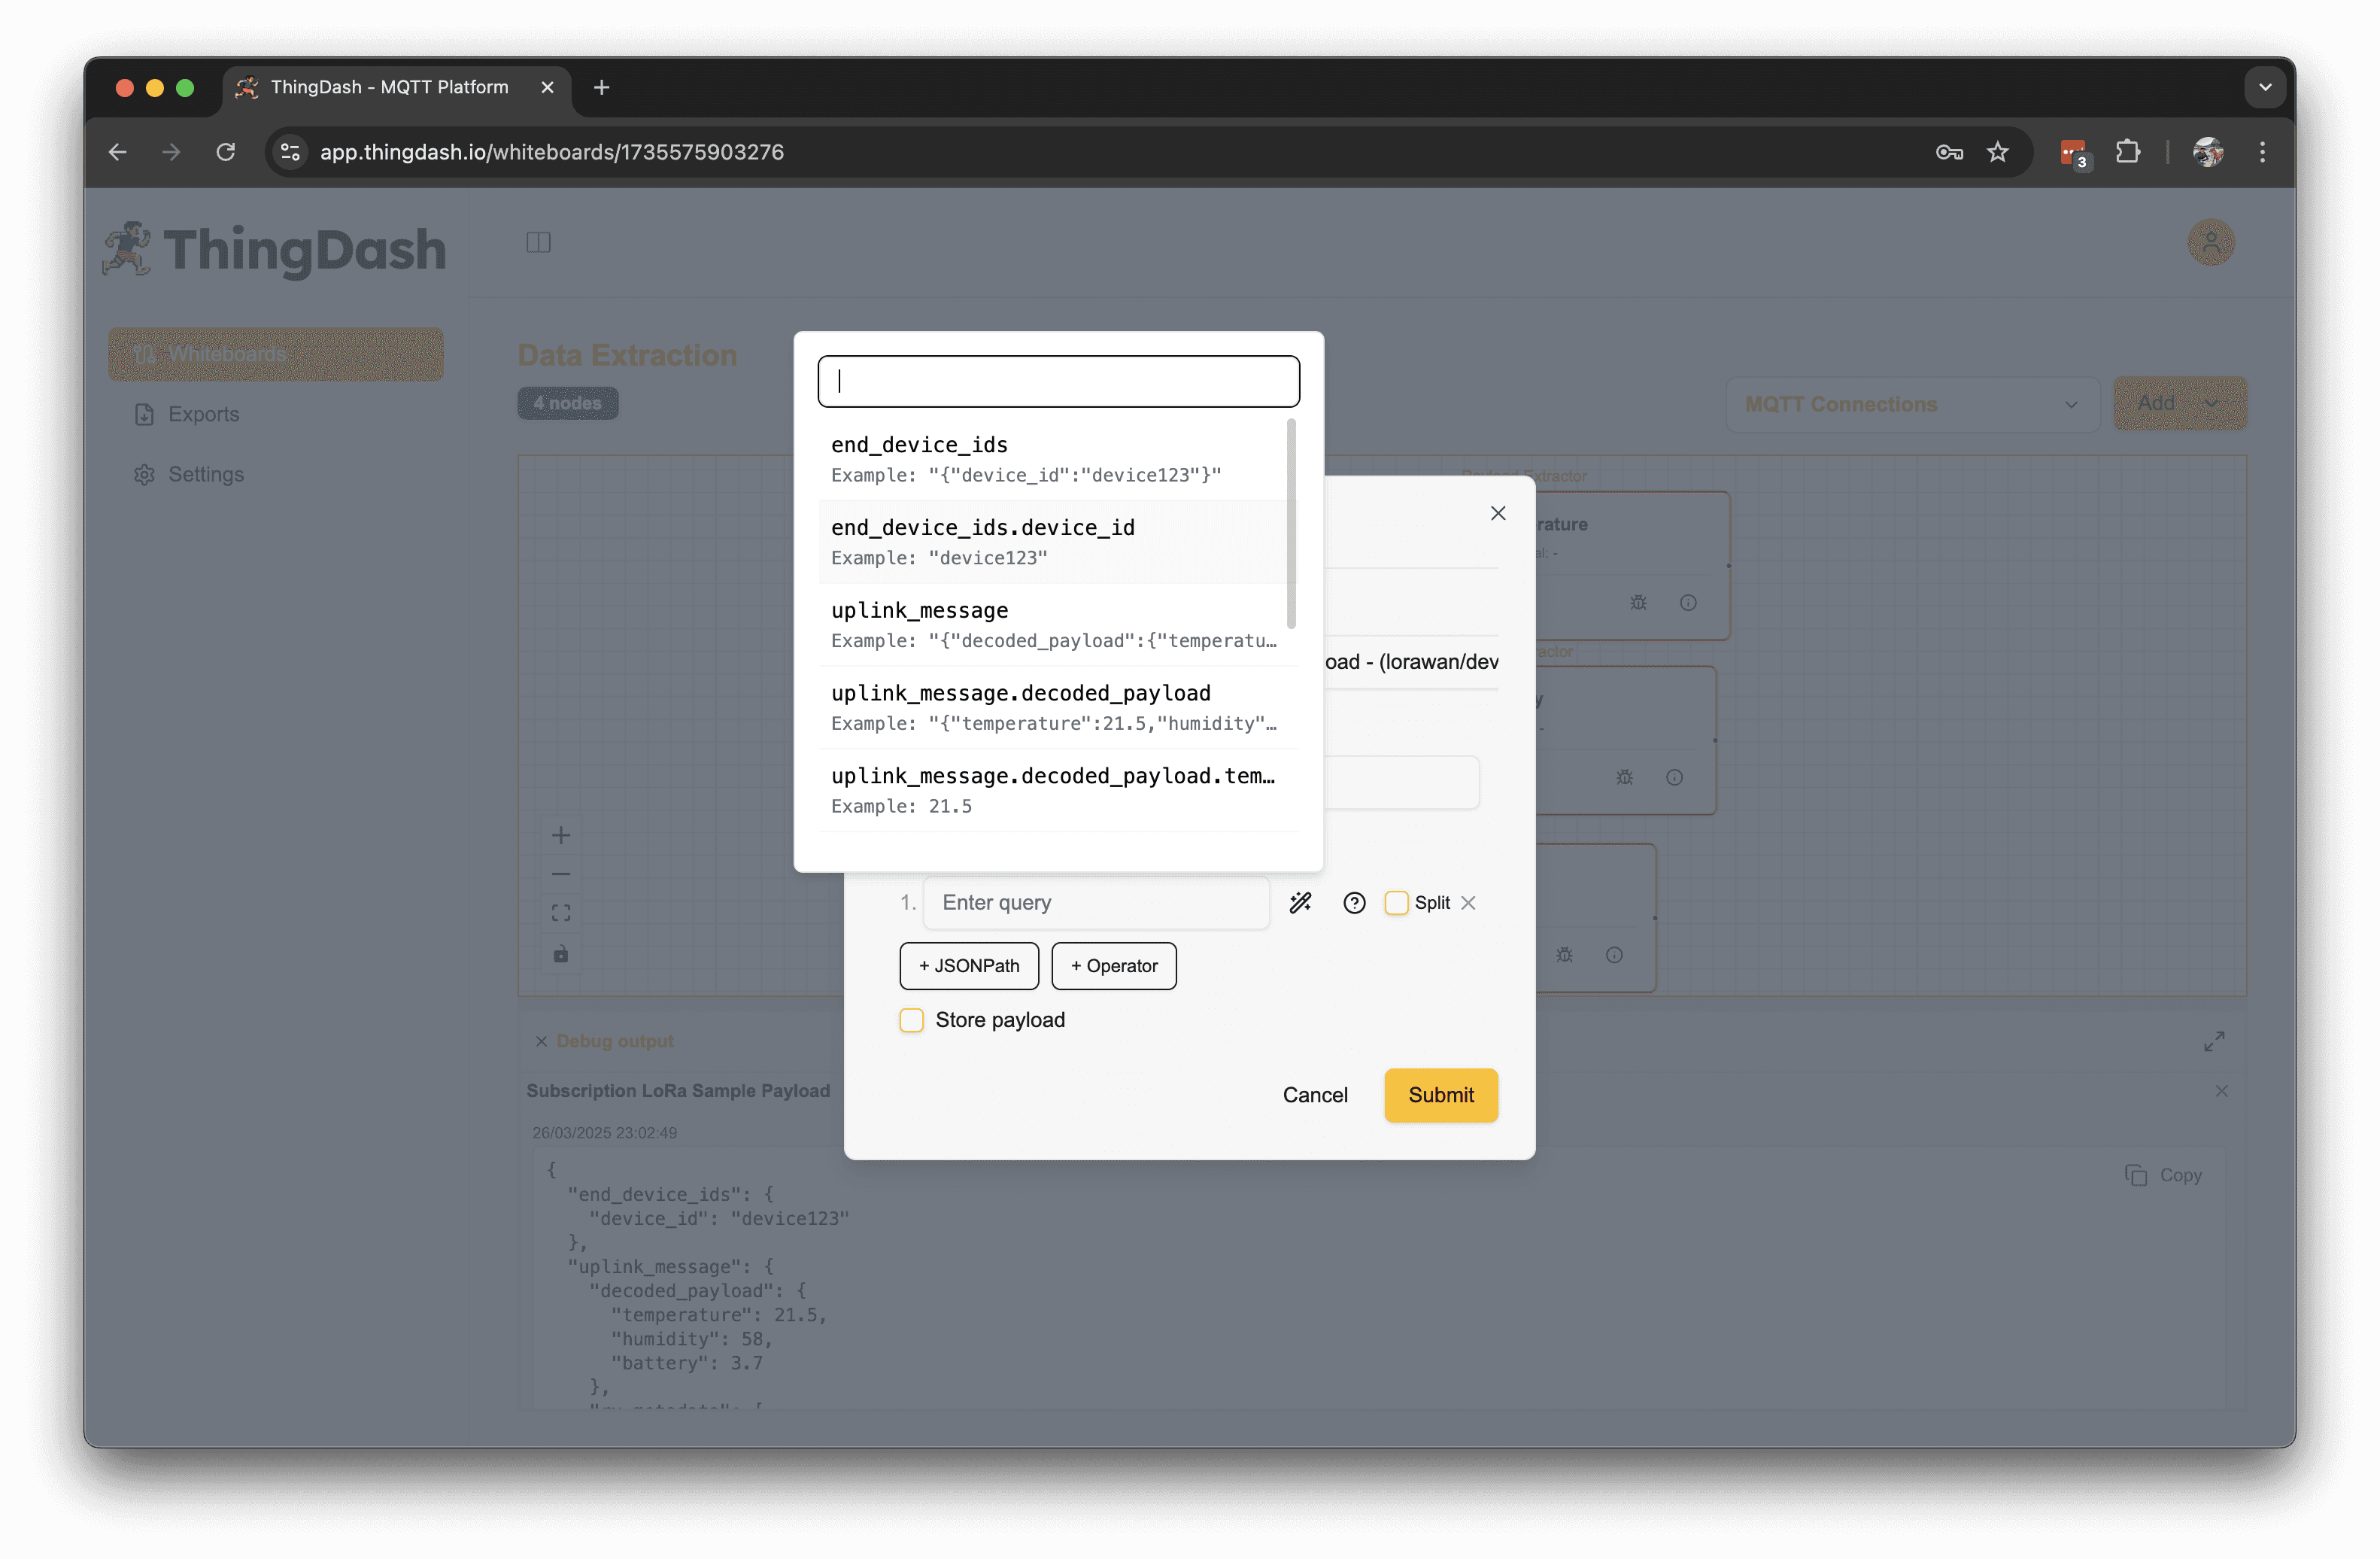Open the Chrome profile avatar
The height and width of the screenshot is (1559, 2380).
[2208, 152]
